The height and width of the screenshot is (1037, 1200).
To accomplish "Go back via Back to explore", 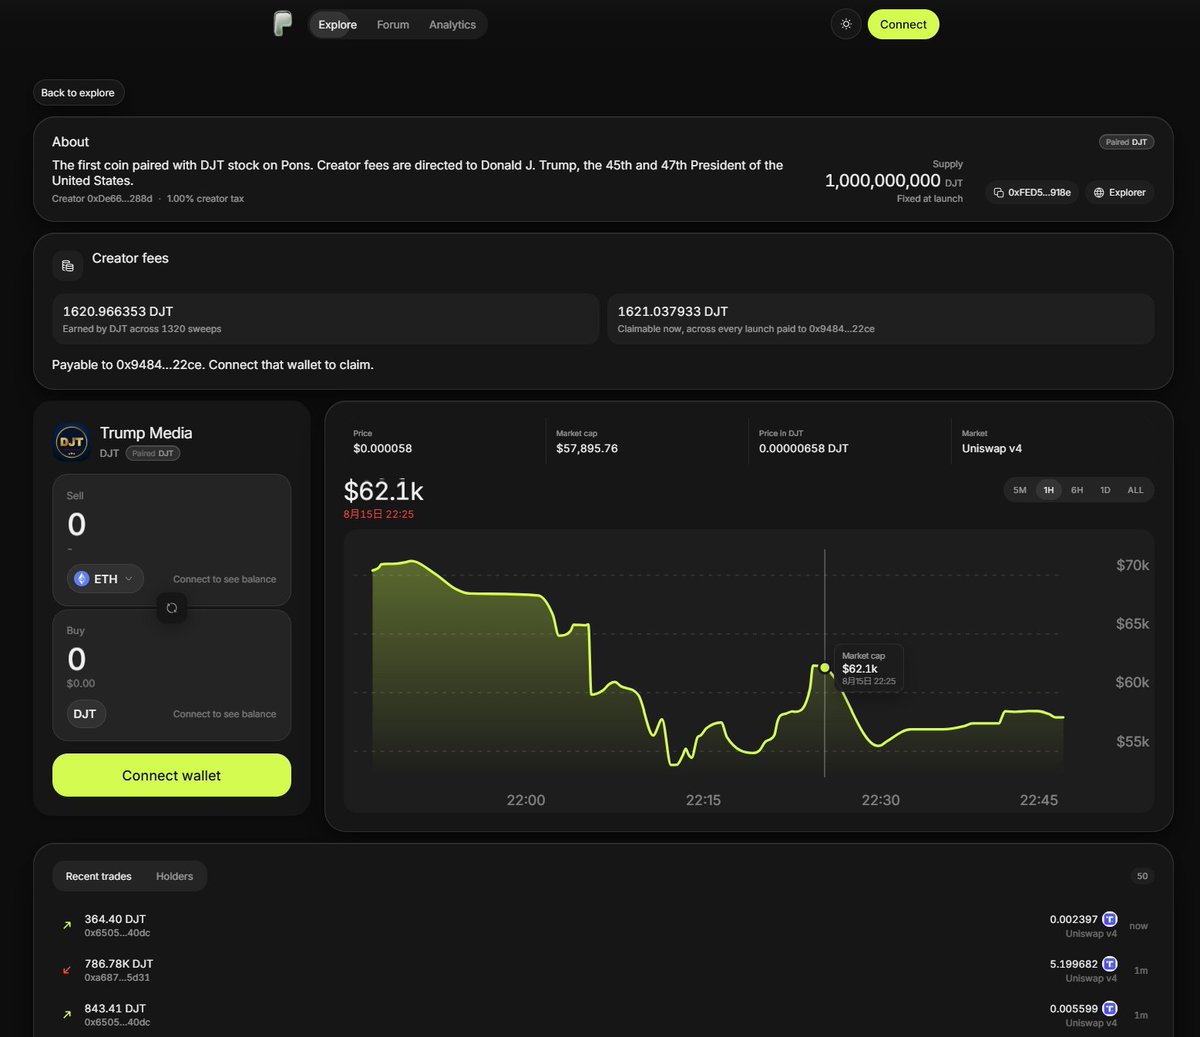I will click(x=78, y=92).
